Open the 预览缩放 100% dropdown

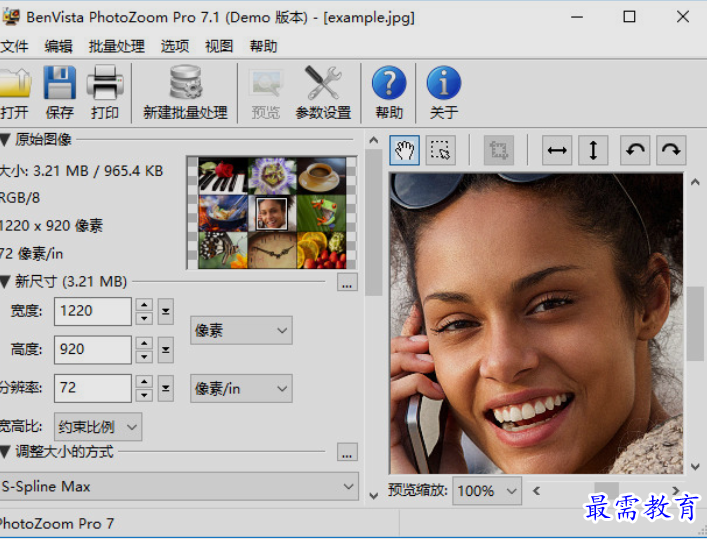(x=487, y=490)
